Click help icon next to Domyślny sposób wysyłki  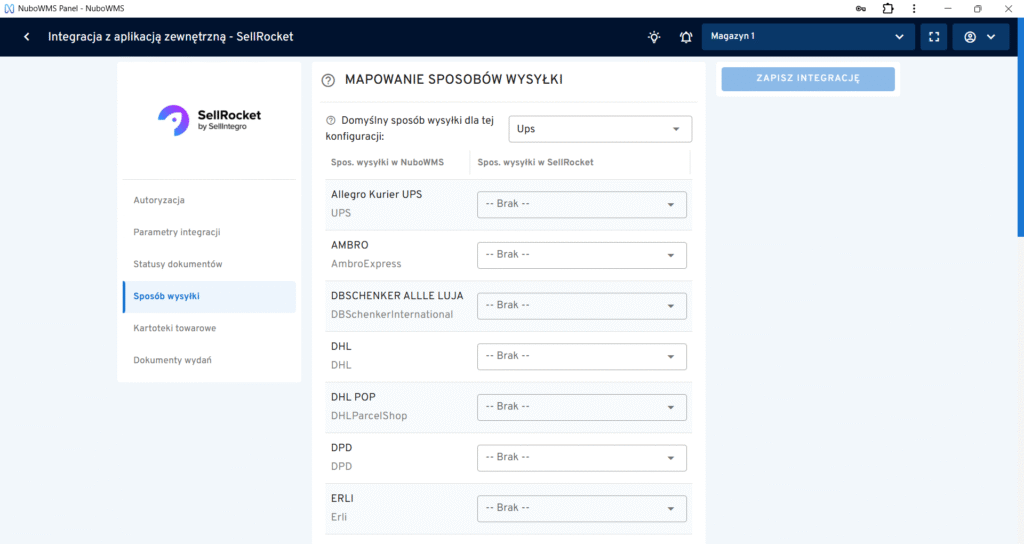click(331, 121)
